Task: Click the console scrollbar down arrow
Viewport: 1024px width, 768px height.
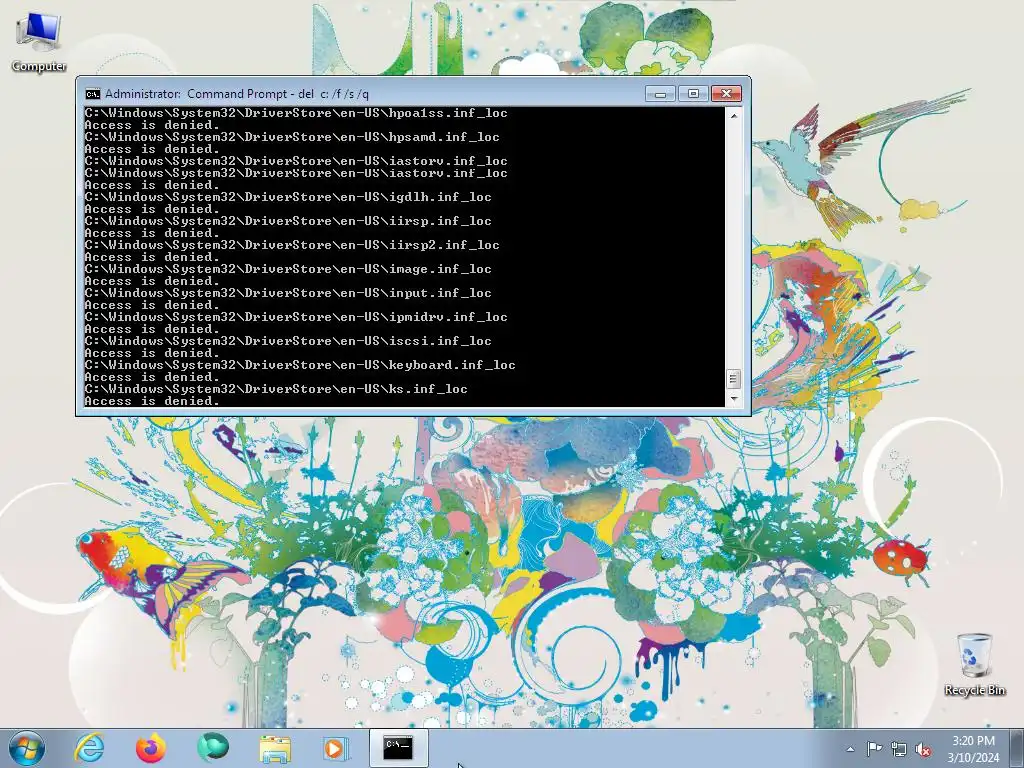Action: (733, 398)
